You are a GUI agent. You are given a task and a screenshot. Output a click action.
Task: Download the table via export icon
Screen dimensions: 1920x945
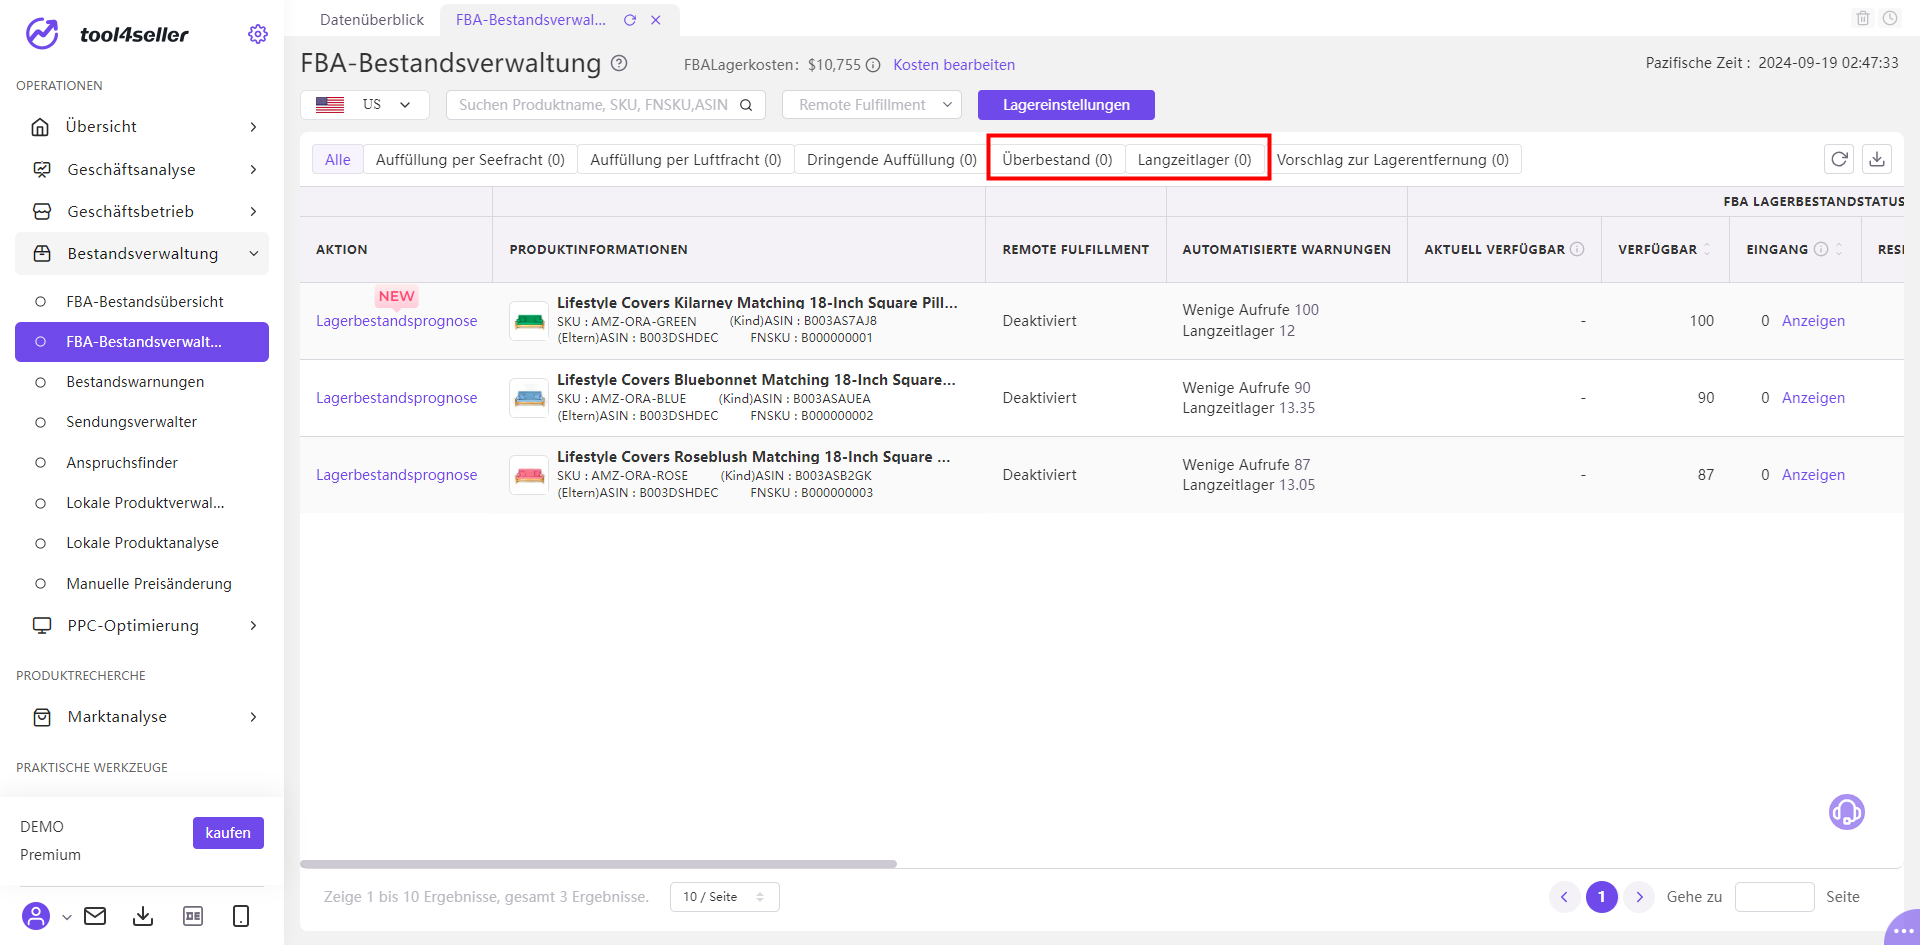click(1877, 159)
